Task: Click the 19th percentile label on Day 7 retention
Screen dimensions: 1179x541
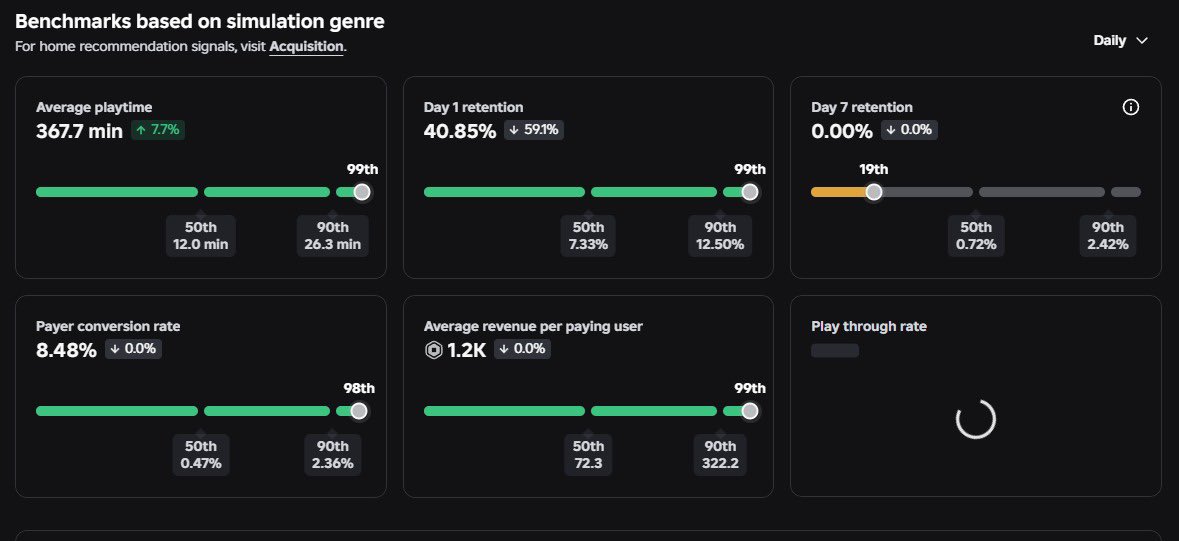Action: click(874, 169)
